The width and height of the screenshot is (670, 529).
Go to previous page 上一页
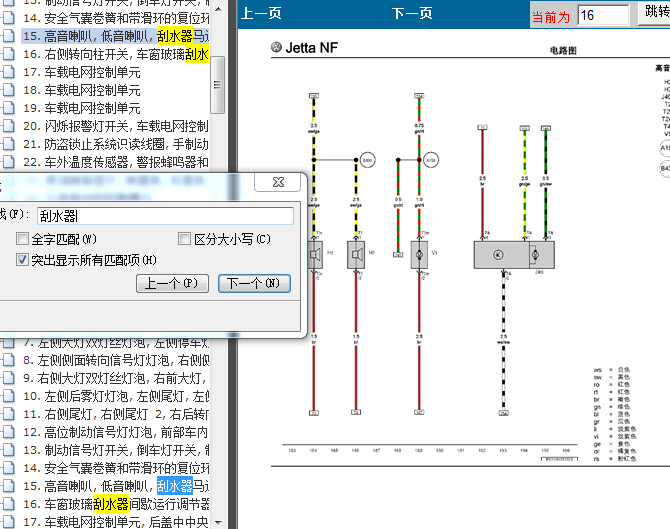pos(261,14)
